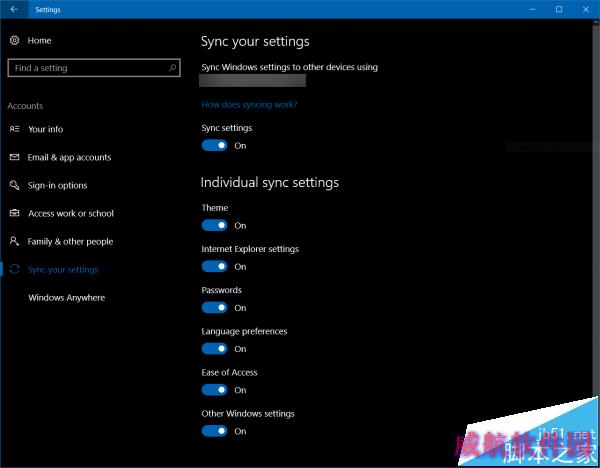
Task: Toggle Internet Explorer settings sync
Action: pos(214,266)
